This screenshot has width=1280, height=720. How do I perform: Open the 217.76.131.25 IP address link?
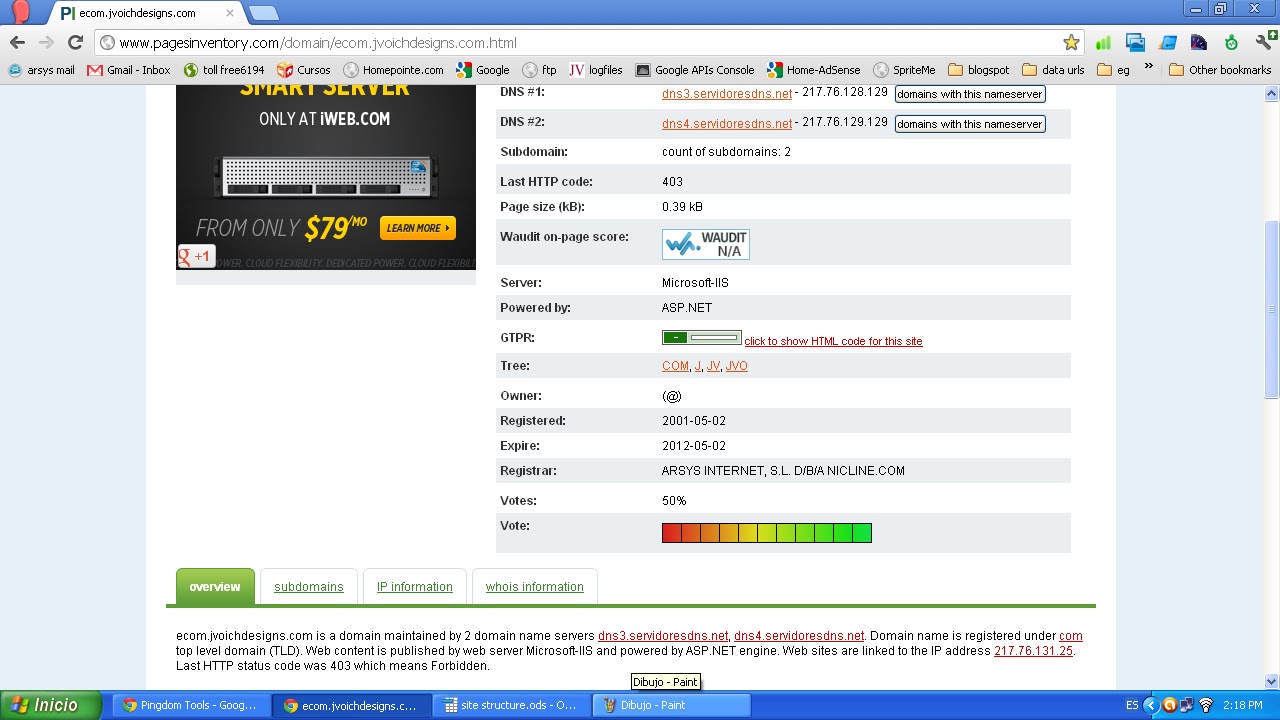coord(1033,651)
